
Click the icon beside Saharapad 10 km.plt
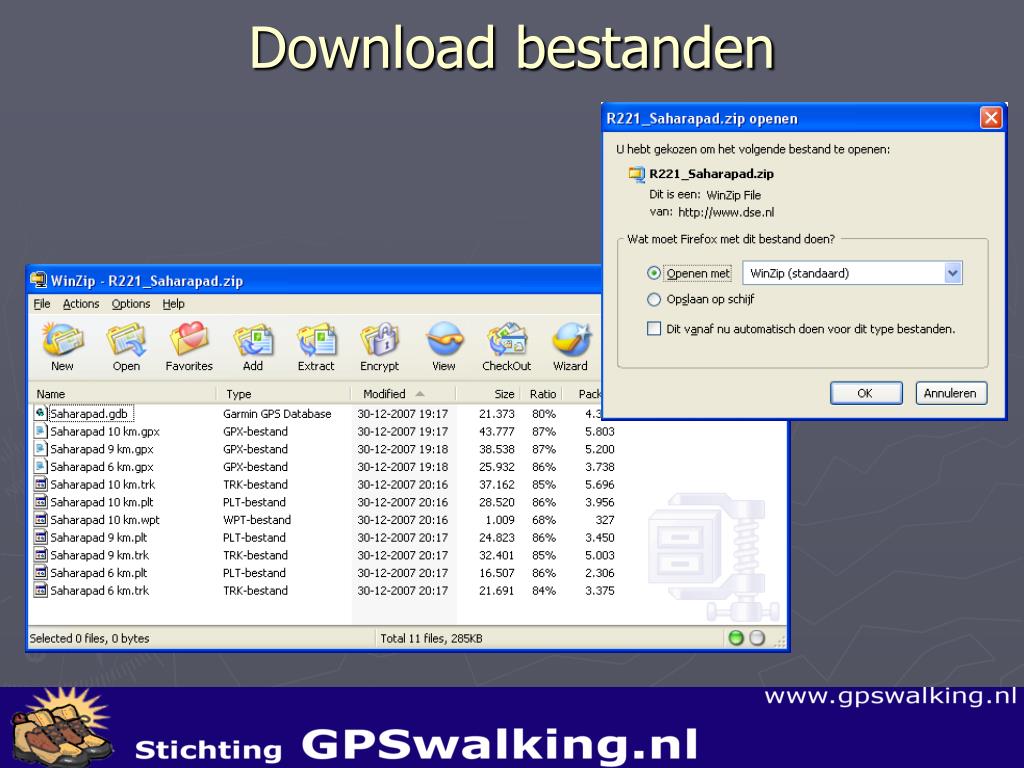tap(40, 502)
